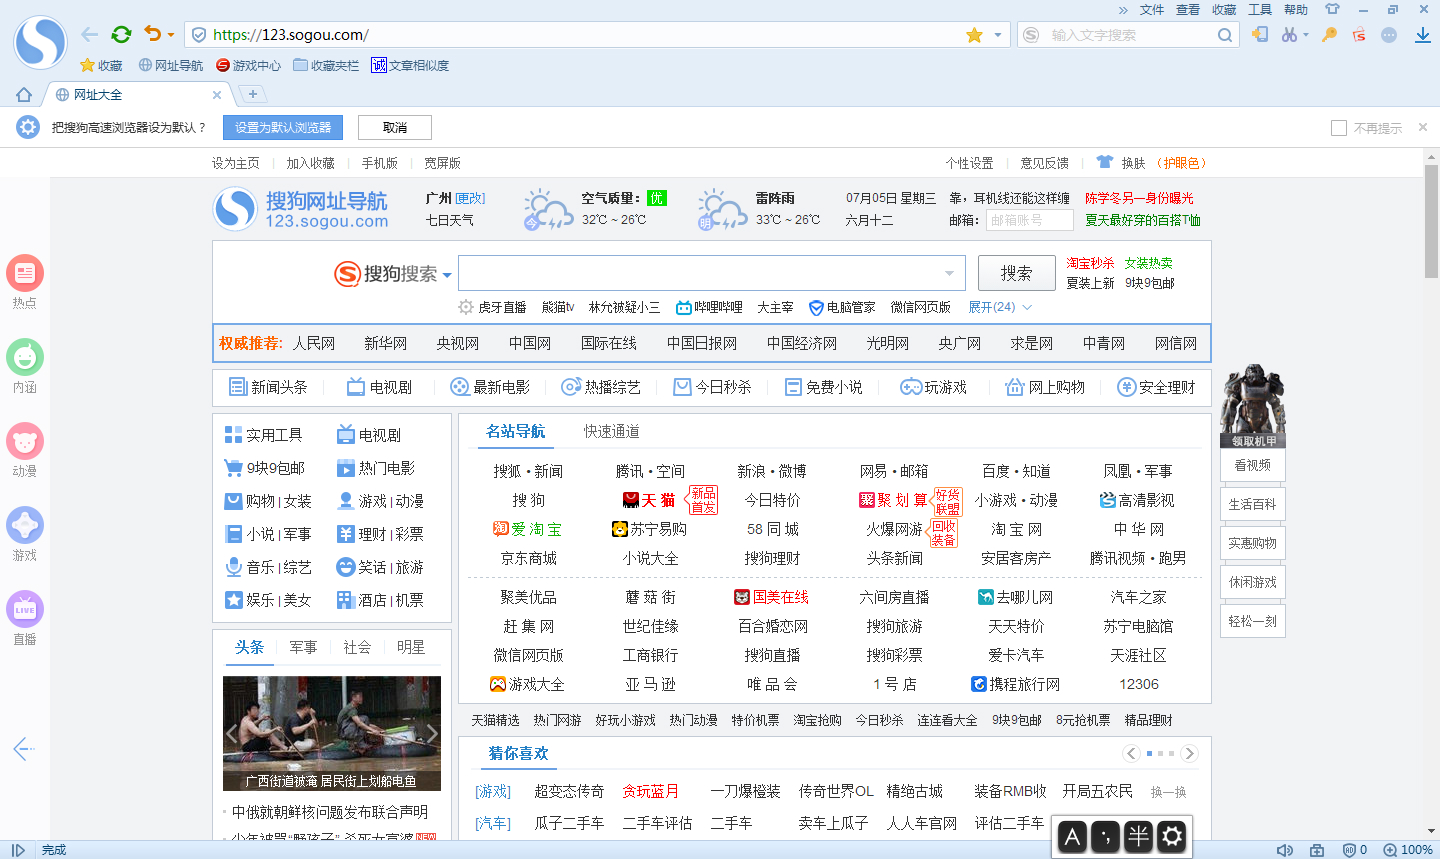
Task: Toggle the A language mode in the input method bar
Action: [x=1072, y=836]
